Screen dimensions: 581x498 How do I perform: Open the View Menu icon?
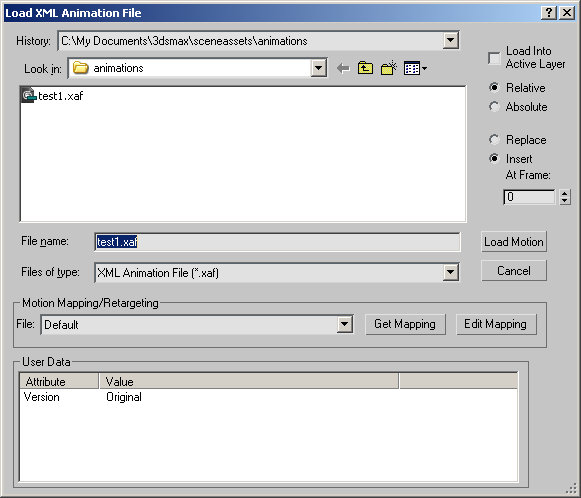(415, 69)
